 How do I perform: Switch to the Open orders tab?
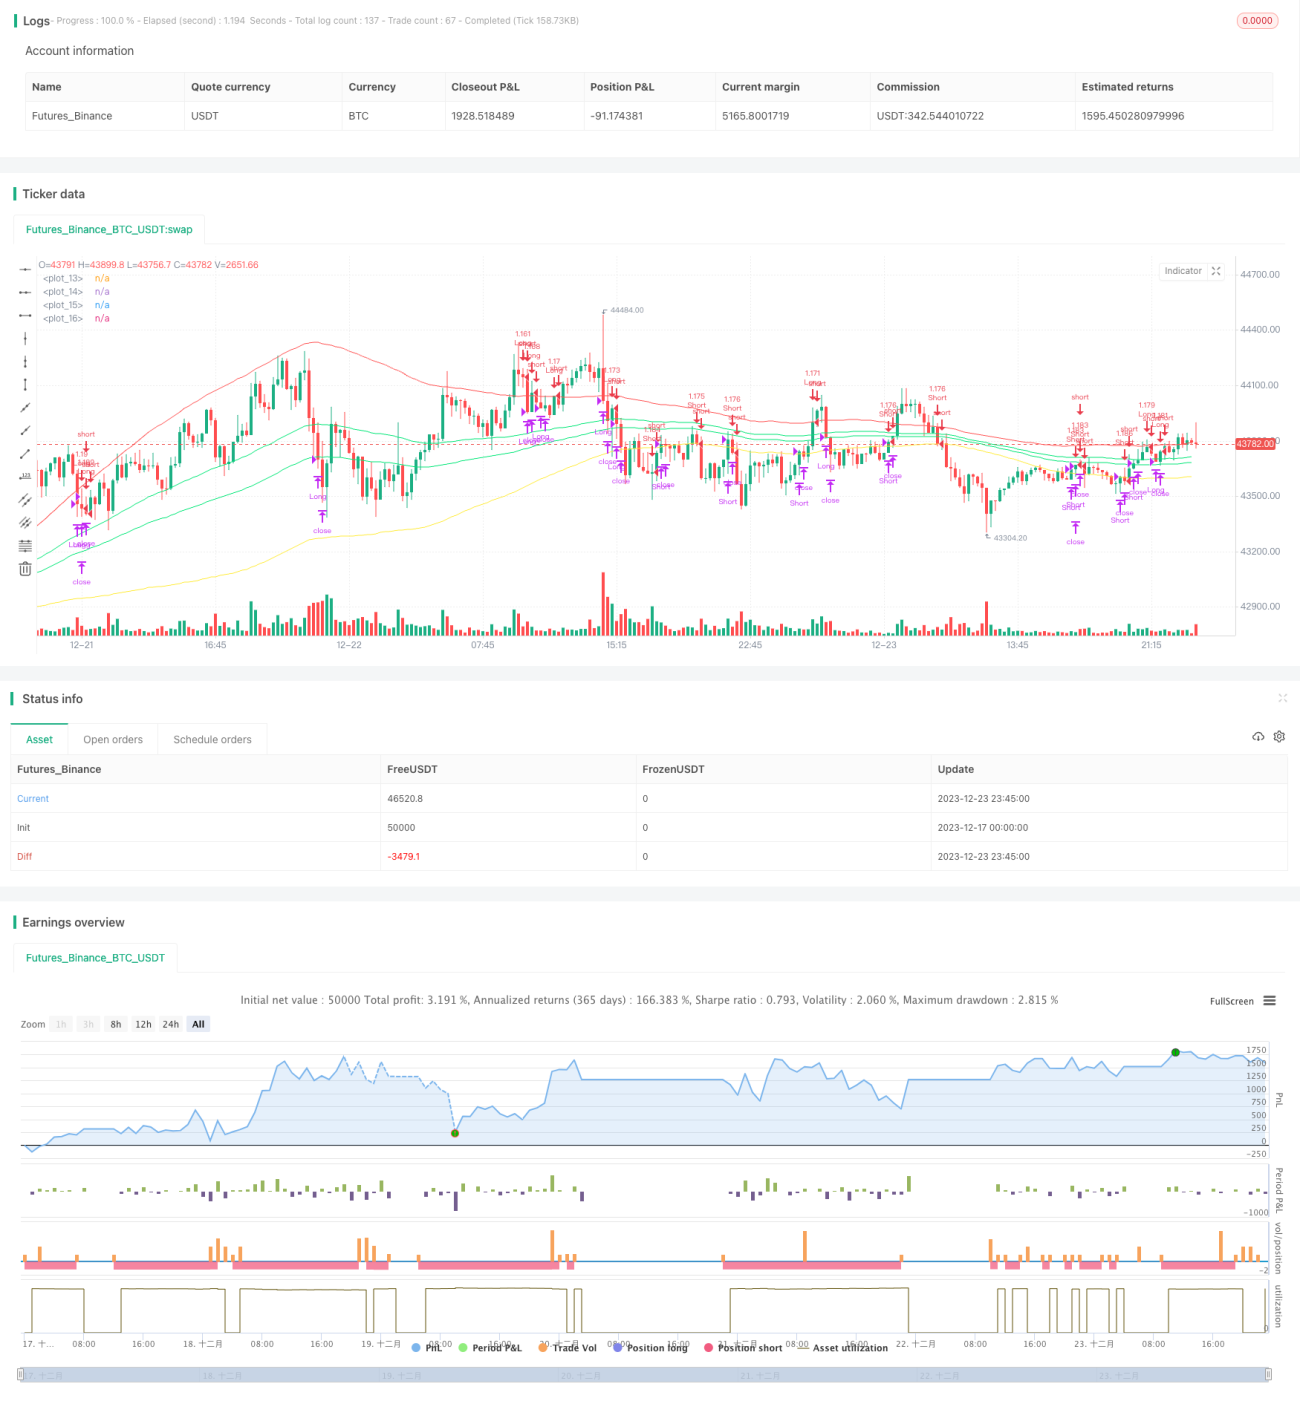[x=113, y=739]
